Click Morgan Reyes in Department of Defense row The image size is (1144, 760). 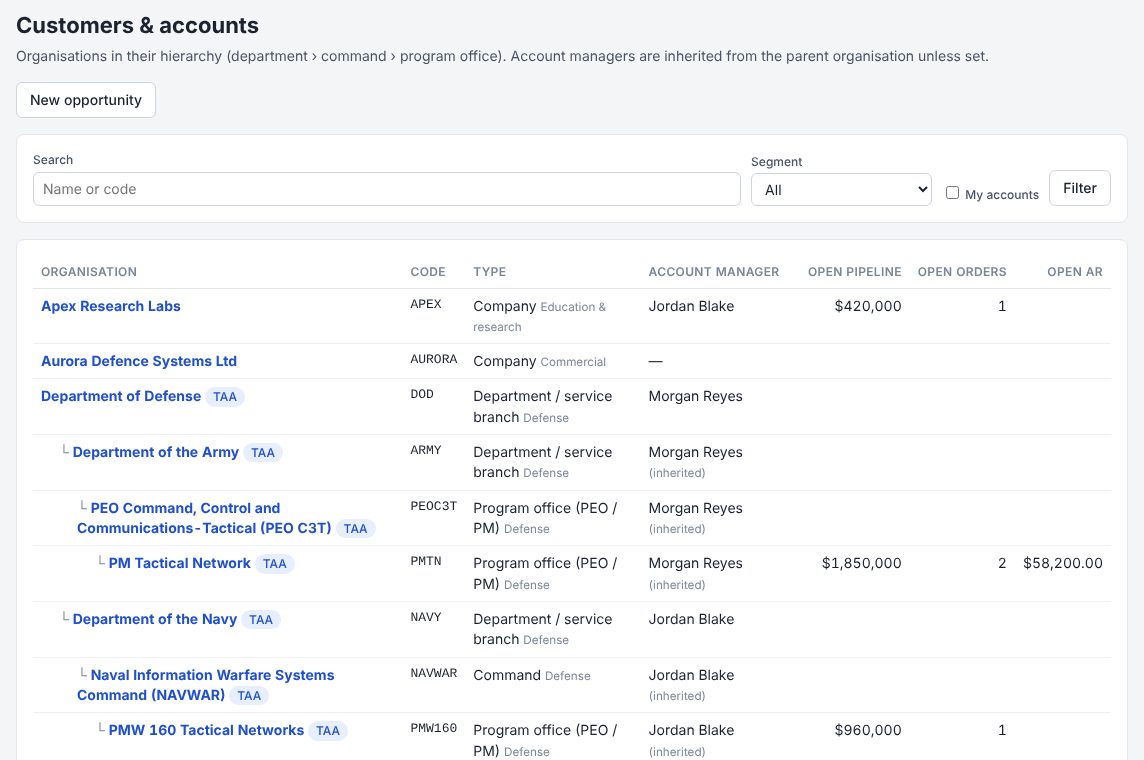(695, 396)
